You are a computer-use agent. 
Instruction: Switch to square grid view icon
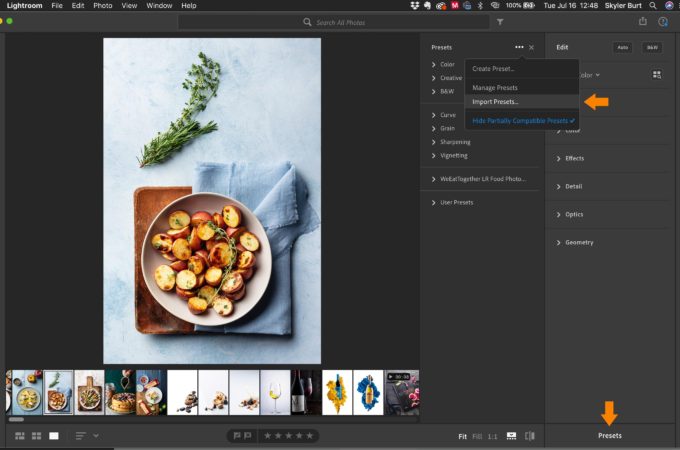click(x=36, y=436)
